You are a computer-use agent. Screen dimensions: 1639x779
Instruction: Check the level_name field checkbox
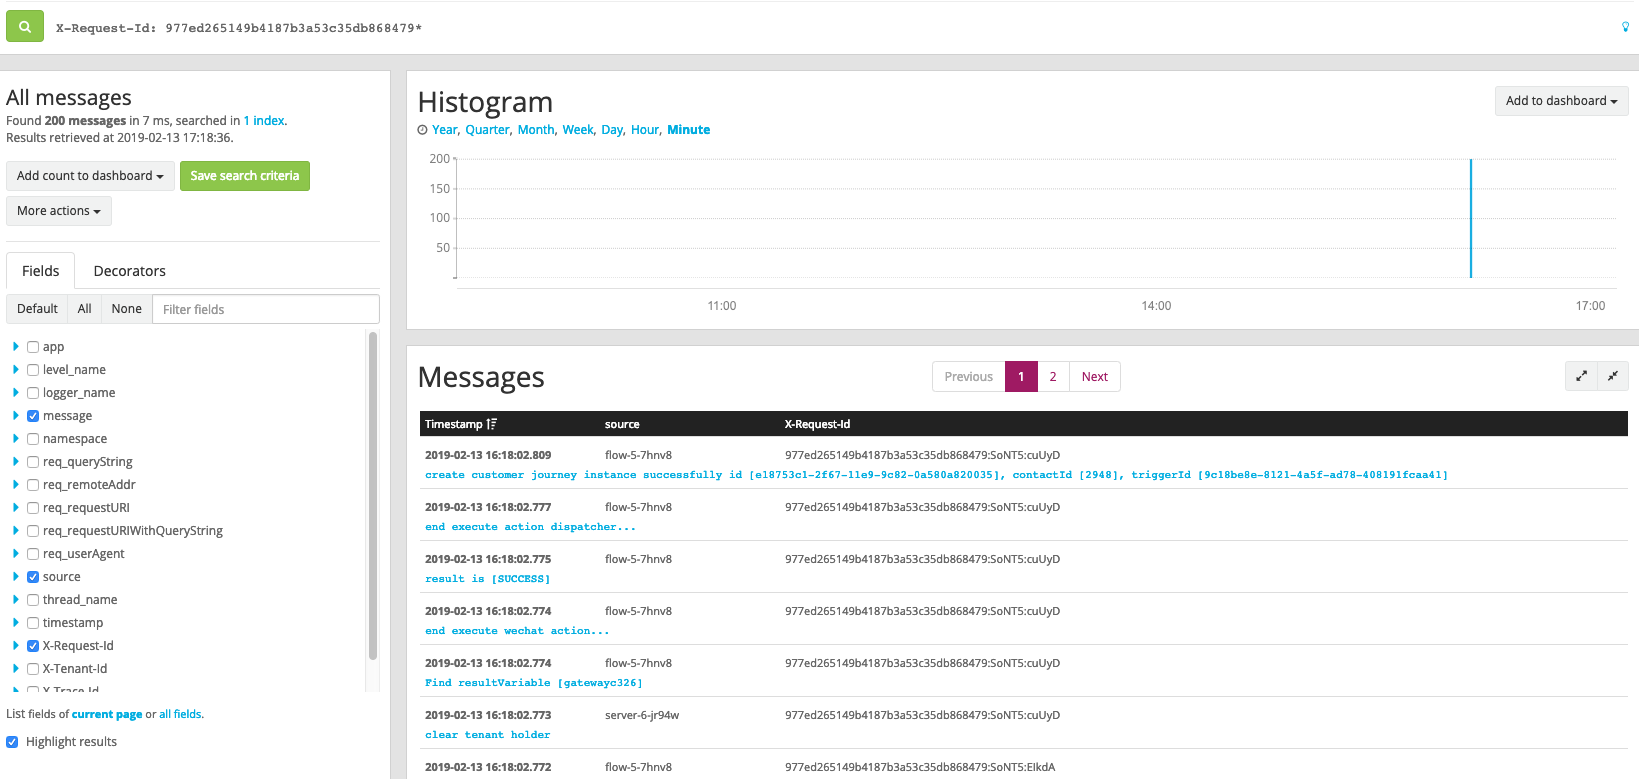click(33, 370)
